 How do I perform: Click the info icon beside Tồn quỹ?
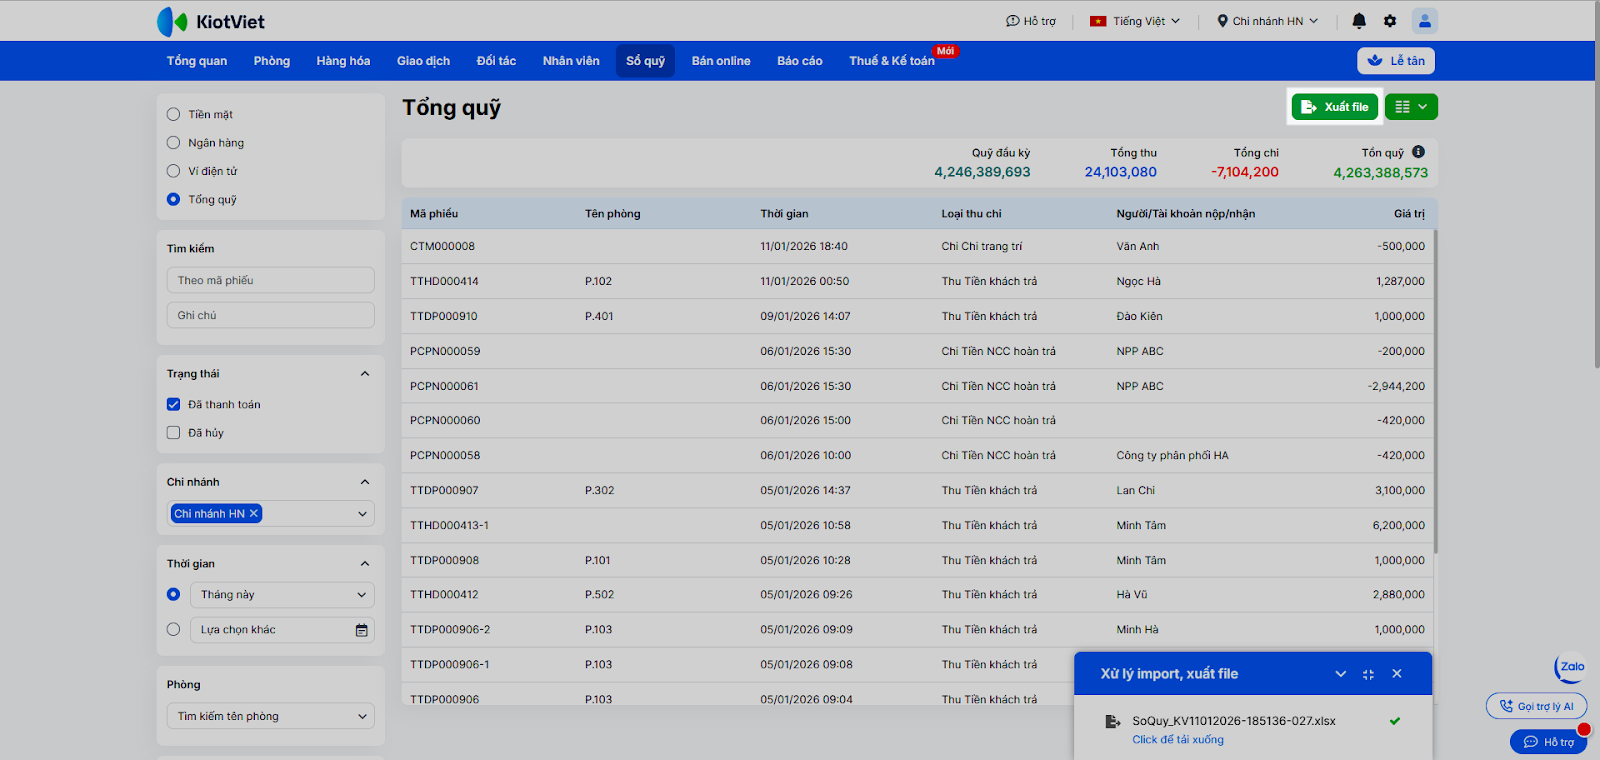(1418, 152)
